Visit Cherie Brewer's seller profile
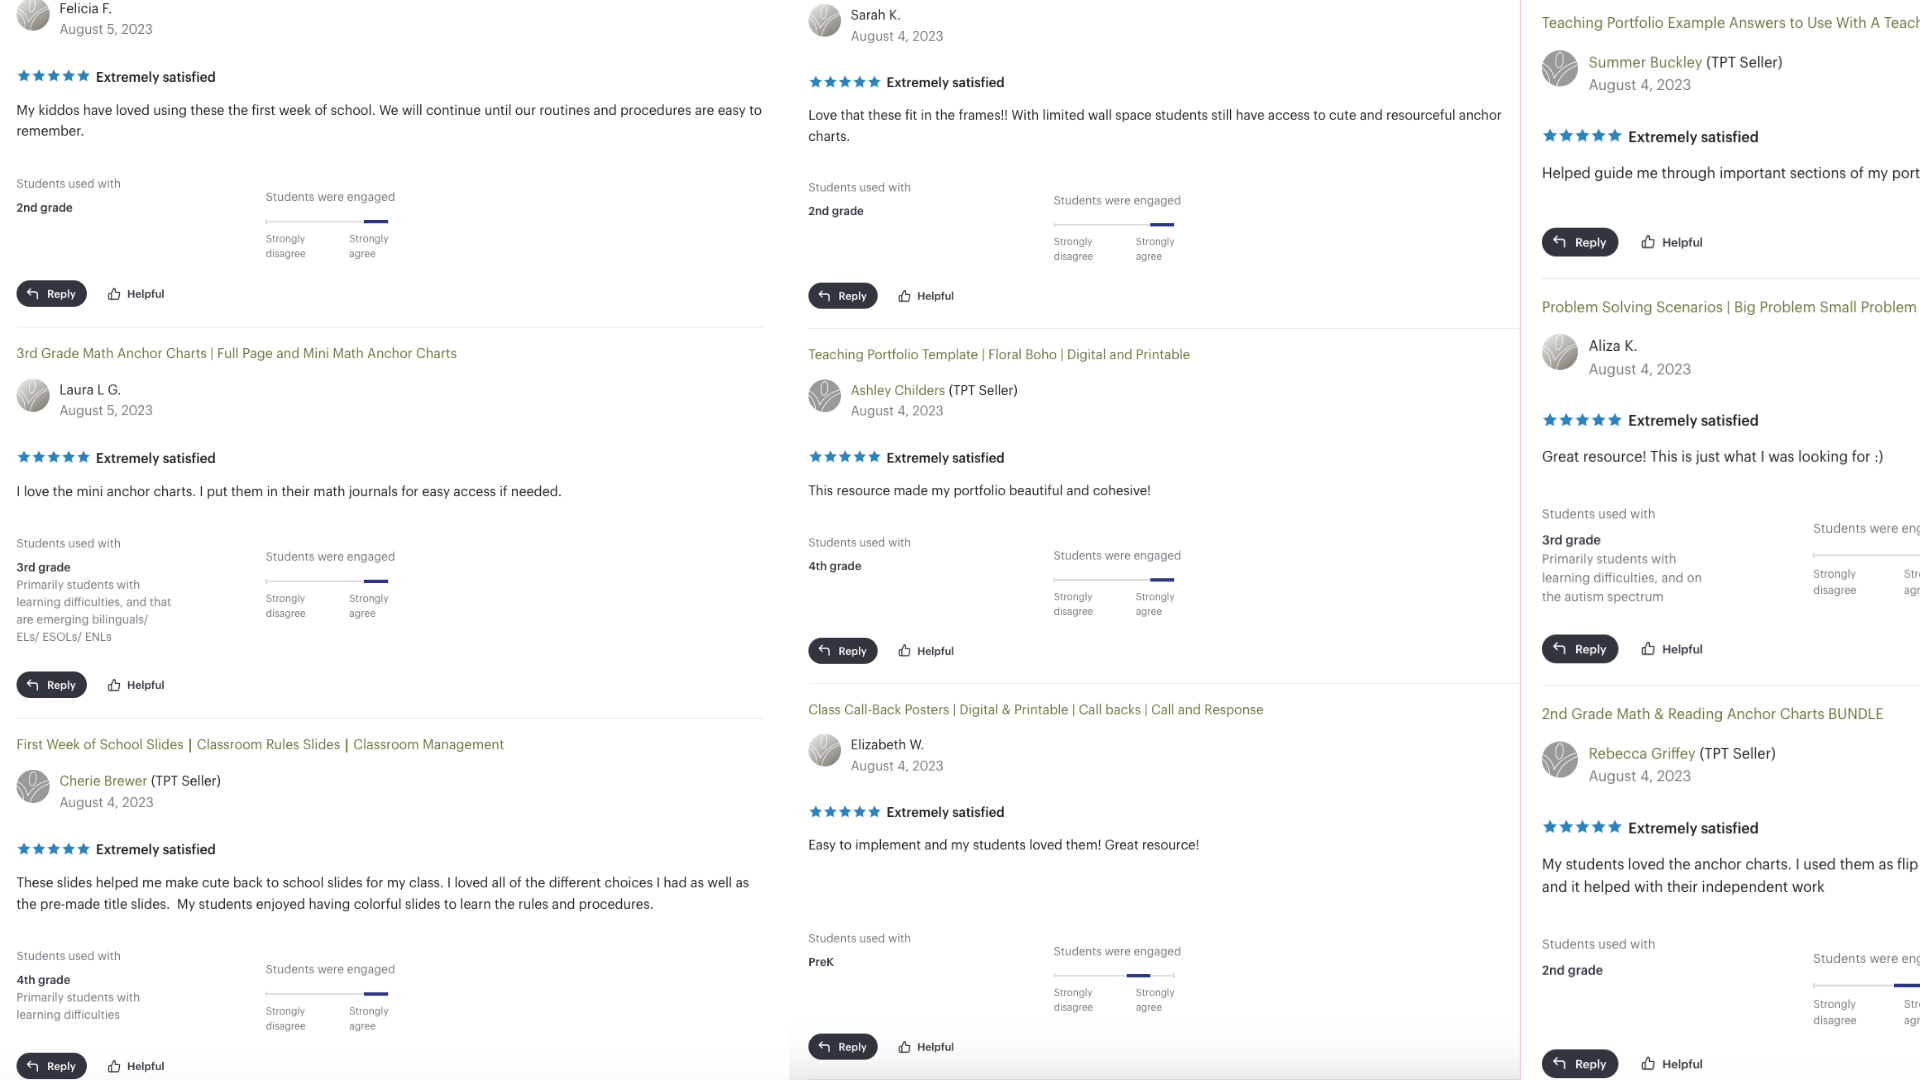This screenshot has height=1080, width=1920. click(103, 781)
